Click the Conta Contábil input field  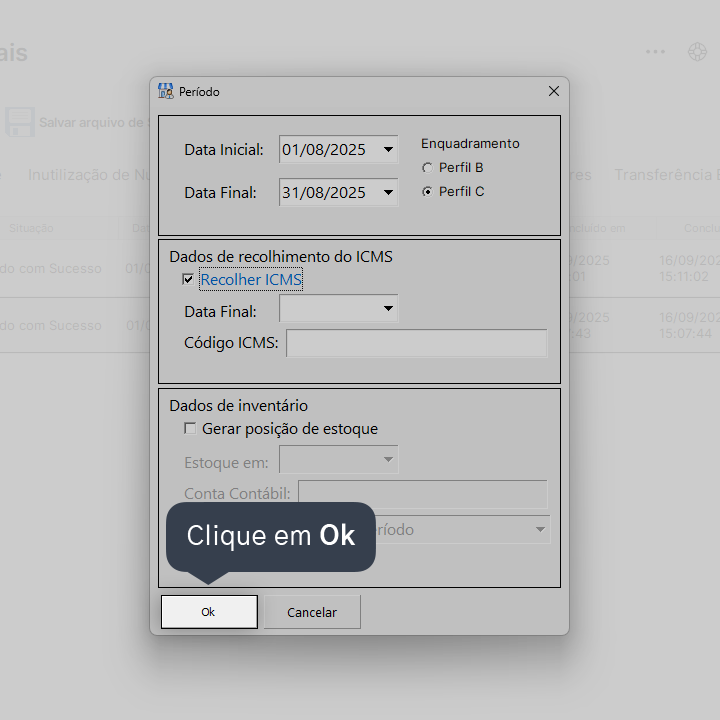tap(423, 494)
